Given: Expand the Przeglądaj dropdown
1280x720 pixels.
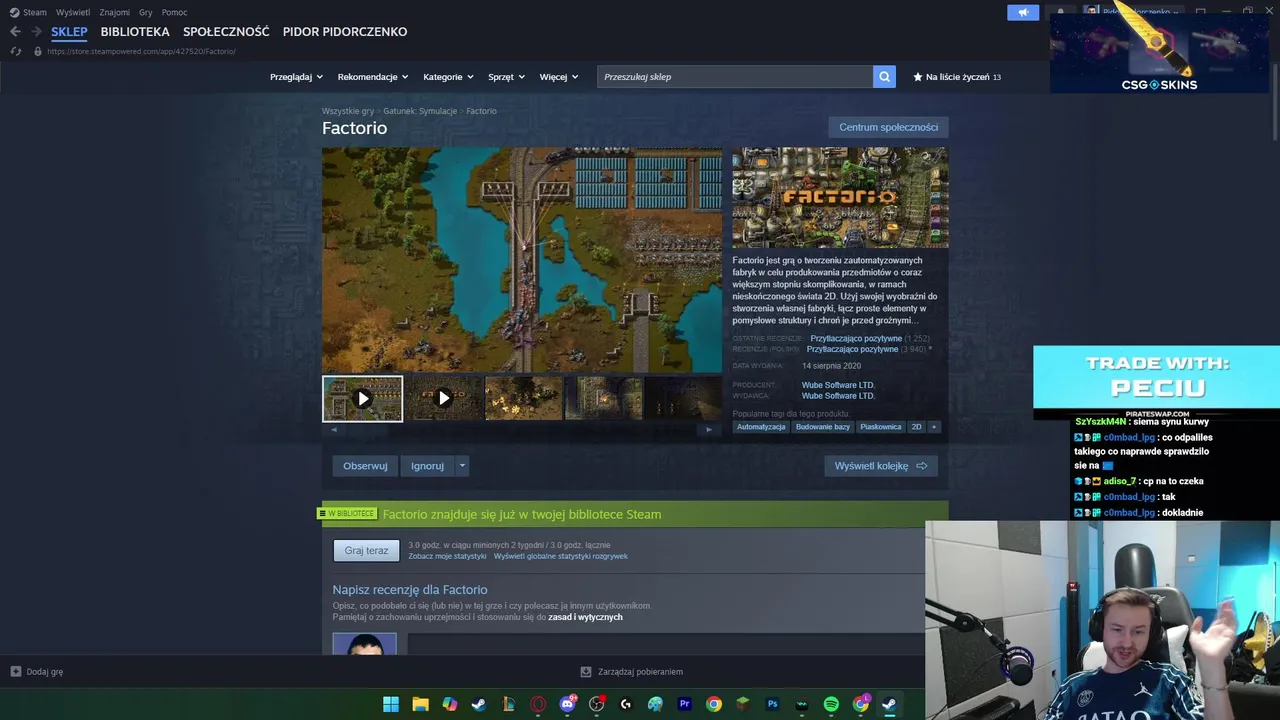Looking at the screenshot, I should 297,77.
